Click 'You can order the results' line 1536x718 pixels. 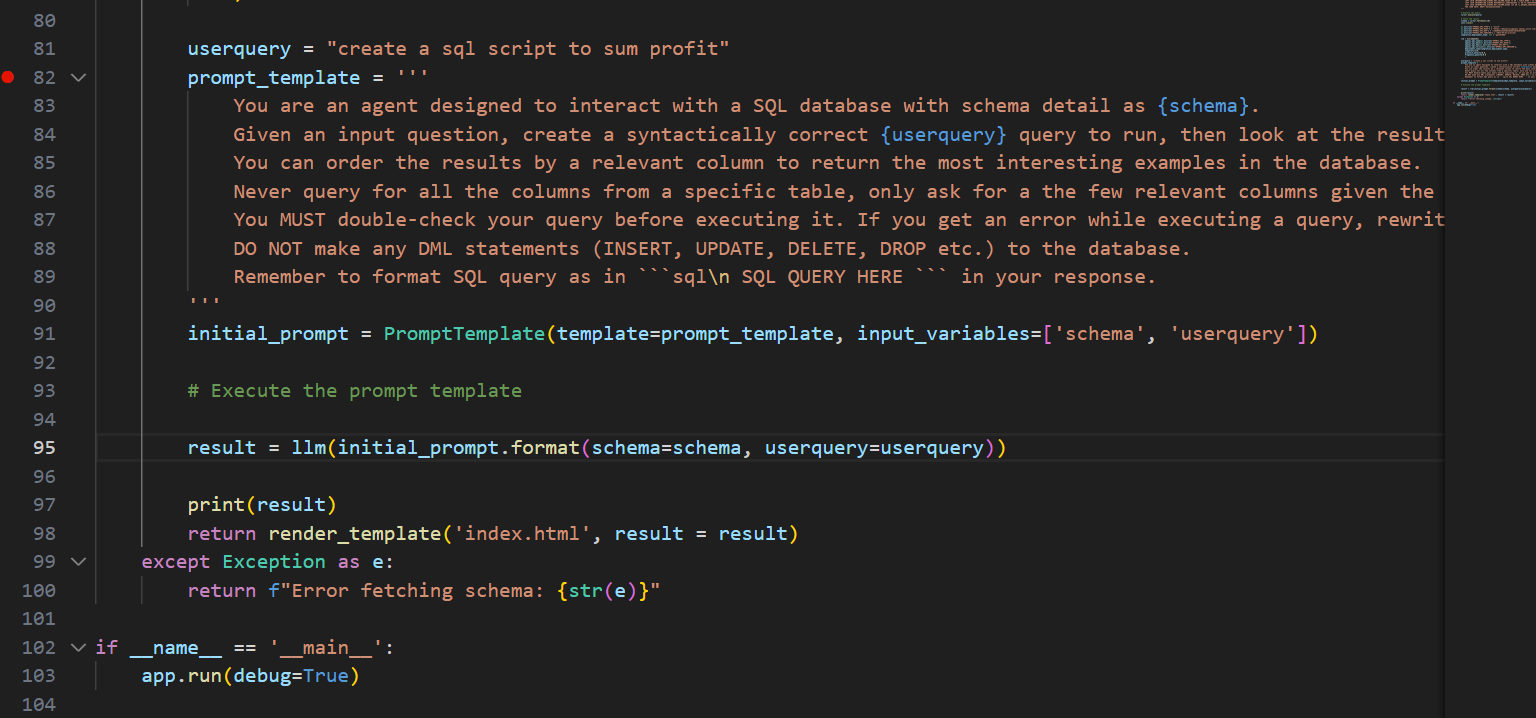[827, 163]
